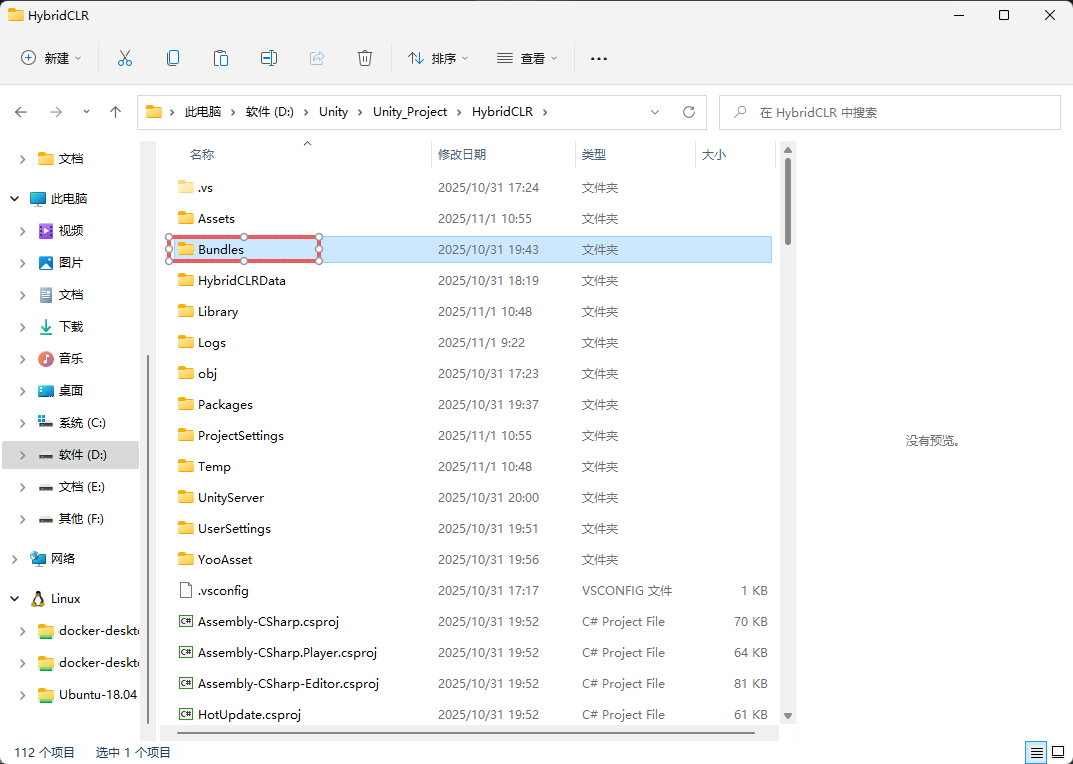Select the 桌面 folder in sidebar
Viewport: 1073px width, 764px height.
coord(70,391)
